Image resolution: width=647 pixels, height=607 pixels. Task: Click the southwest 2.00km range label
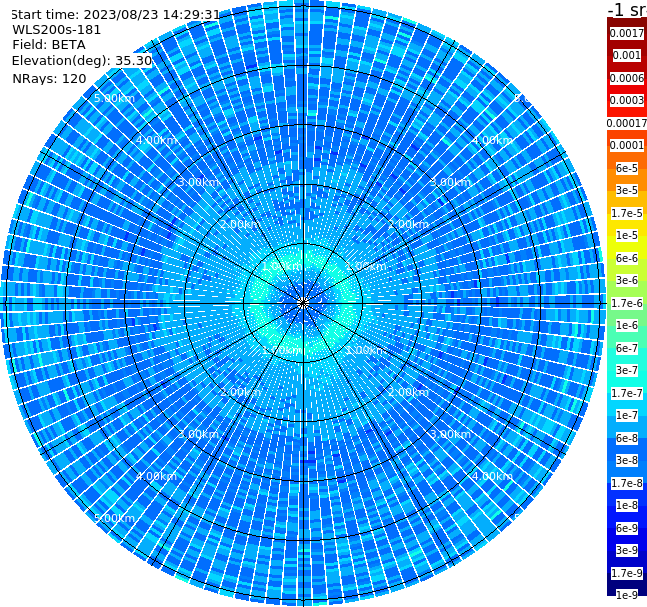(x=241, y=392)
